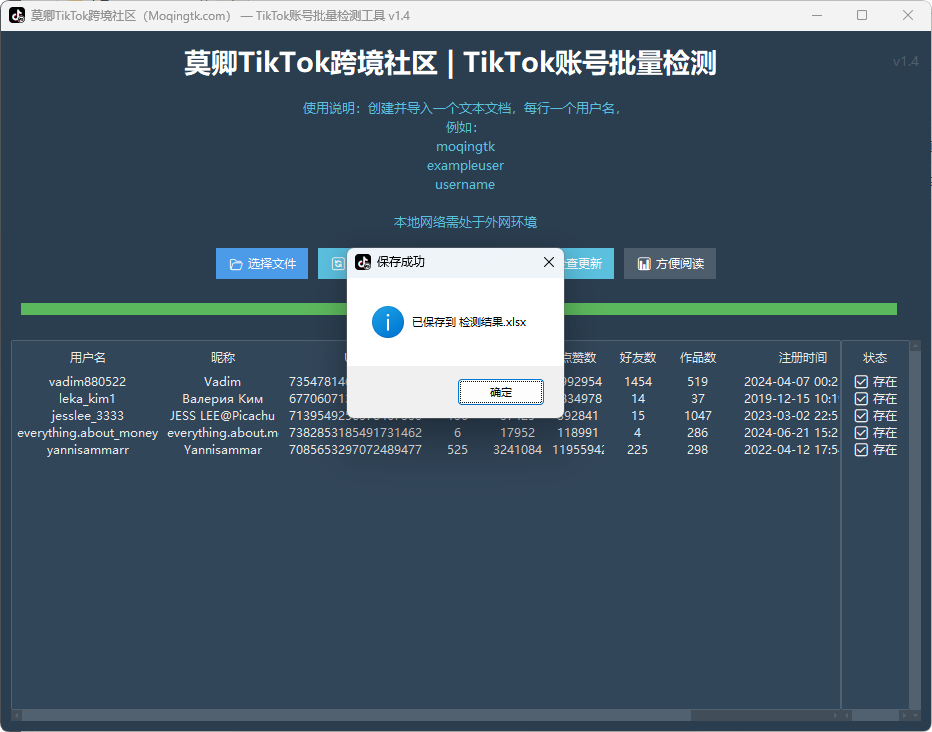This screenshot has height=732, width=932.
Task: Toggle the 存在 checkbox for yannisammarr
Action: pos(861,450)
